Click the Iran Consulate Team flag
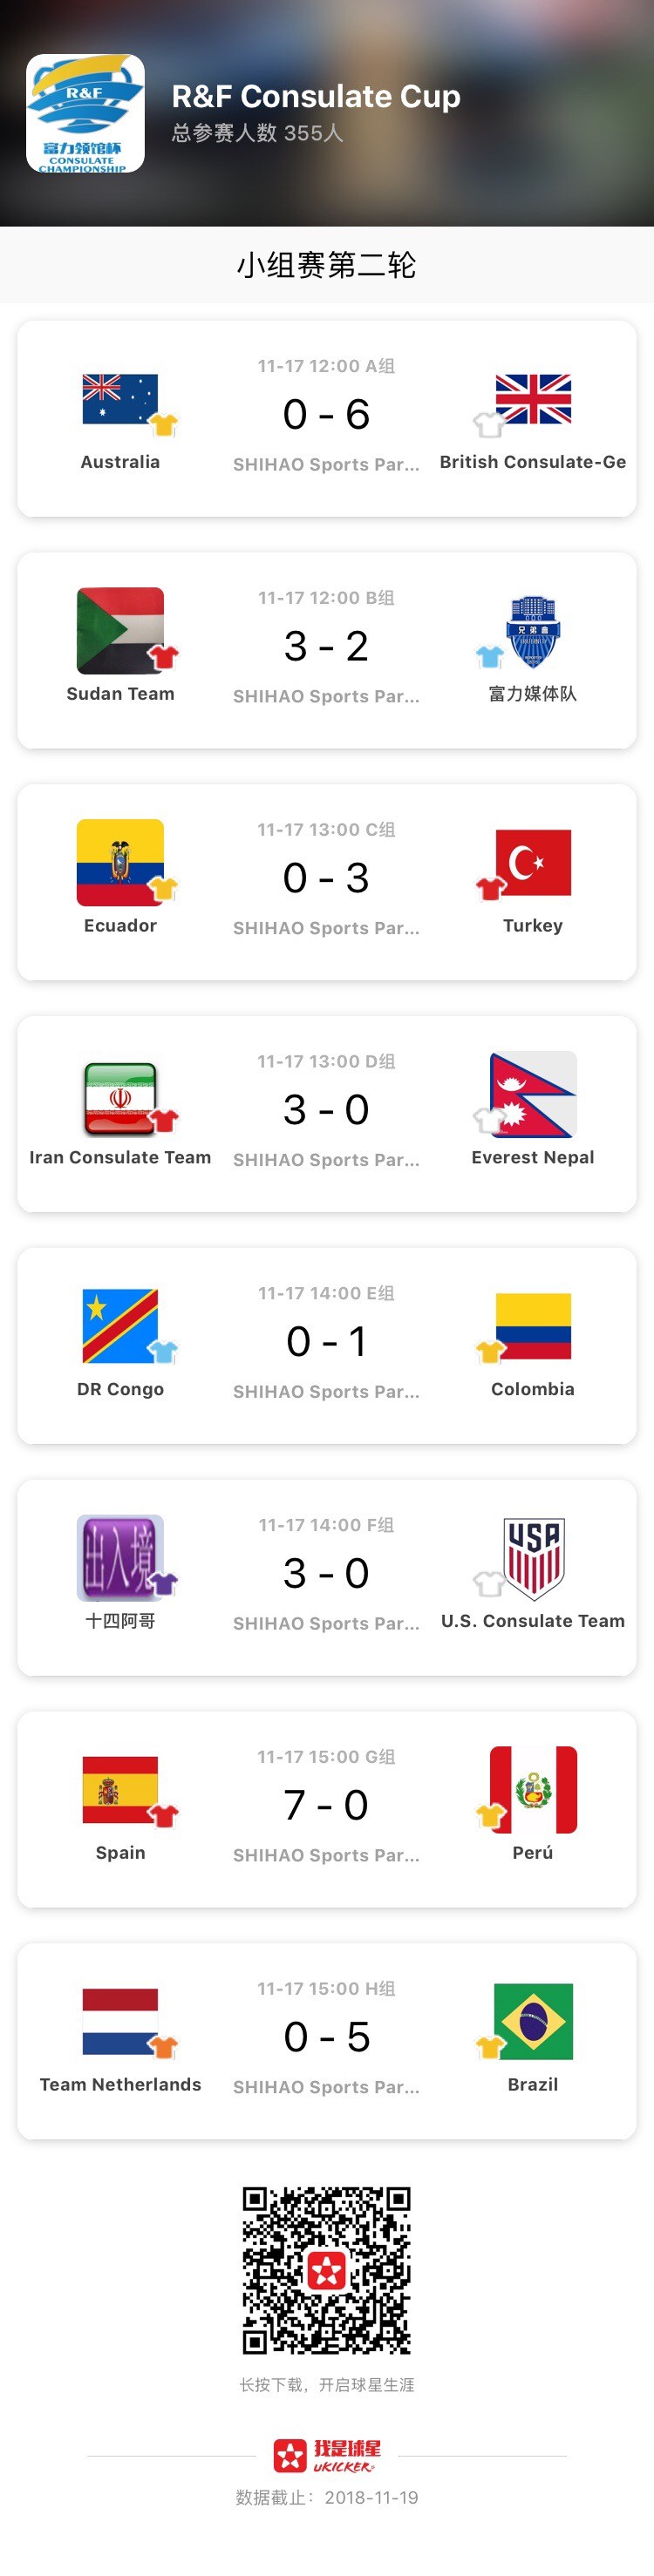This screenshot has width=654, height=2576. (120, 1097)
